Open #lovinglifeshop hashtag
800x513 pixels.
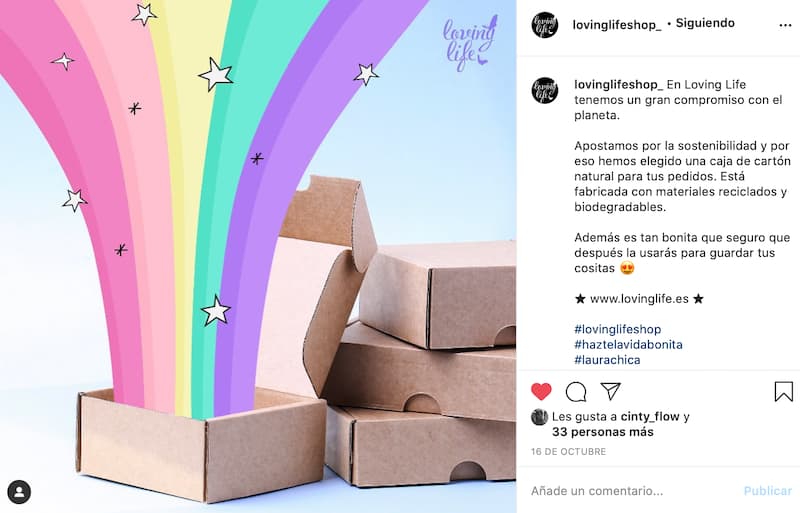tap(617, 329)
